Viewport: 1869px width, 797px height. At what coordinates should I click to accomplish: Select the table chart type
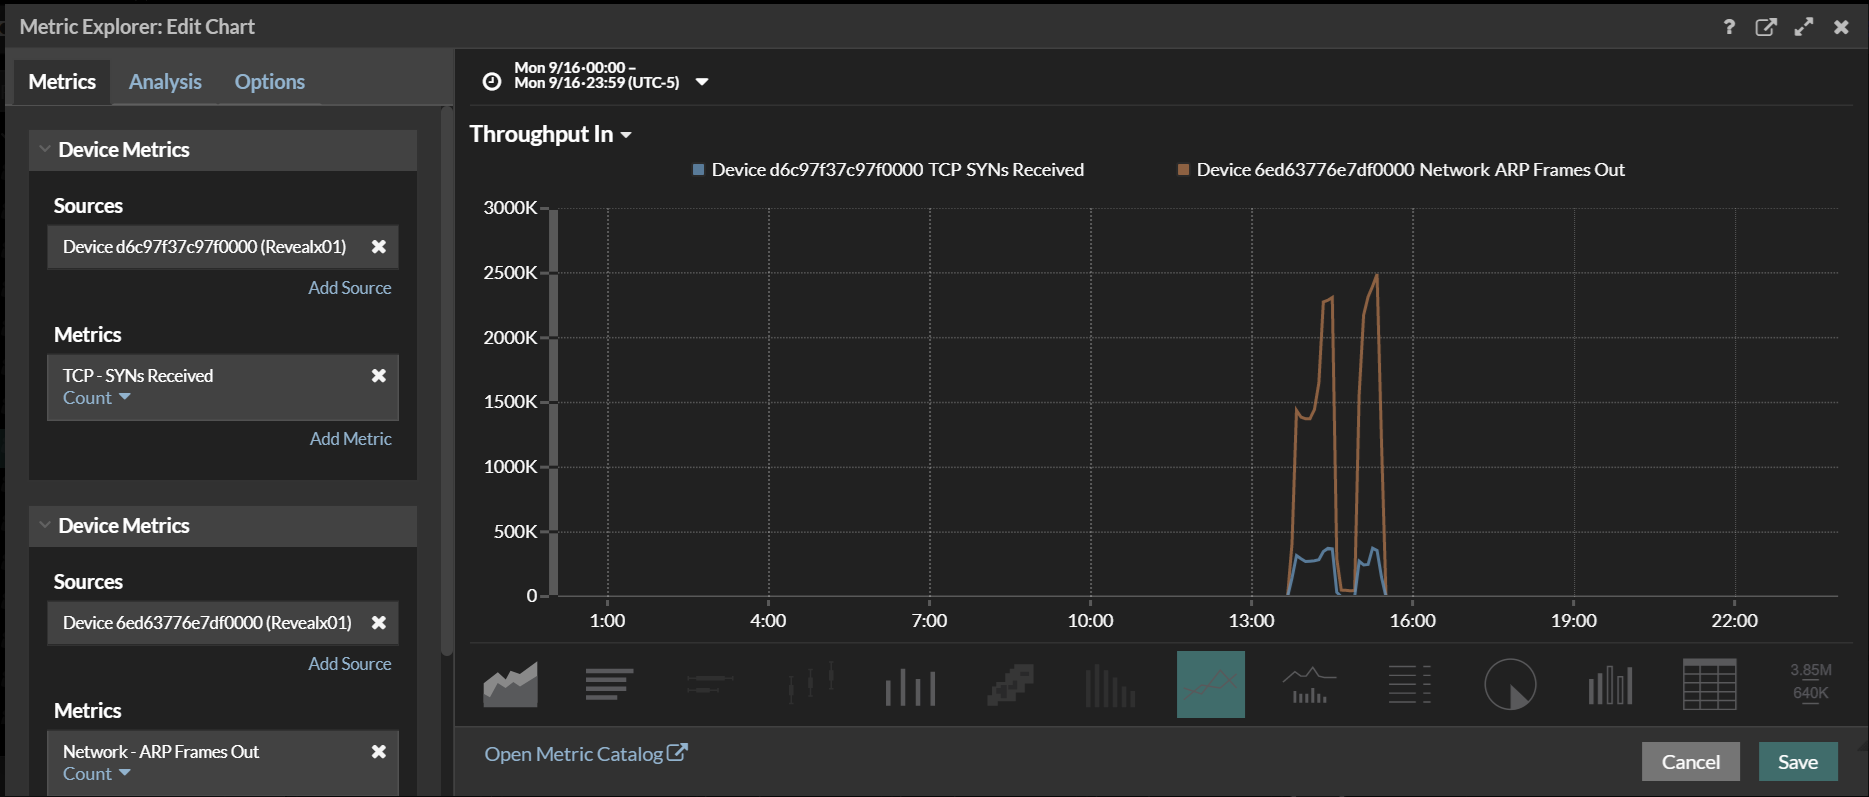click(1709, 685)
